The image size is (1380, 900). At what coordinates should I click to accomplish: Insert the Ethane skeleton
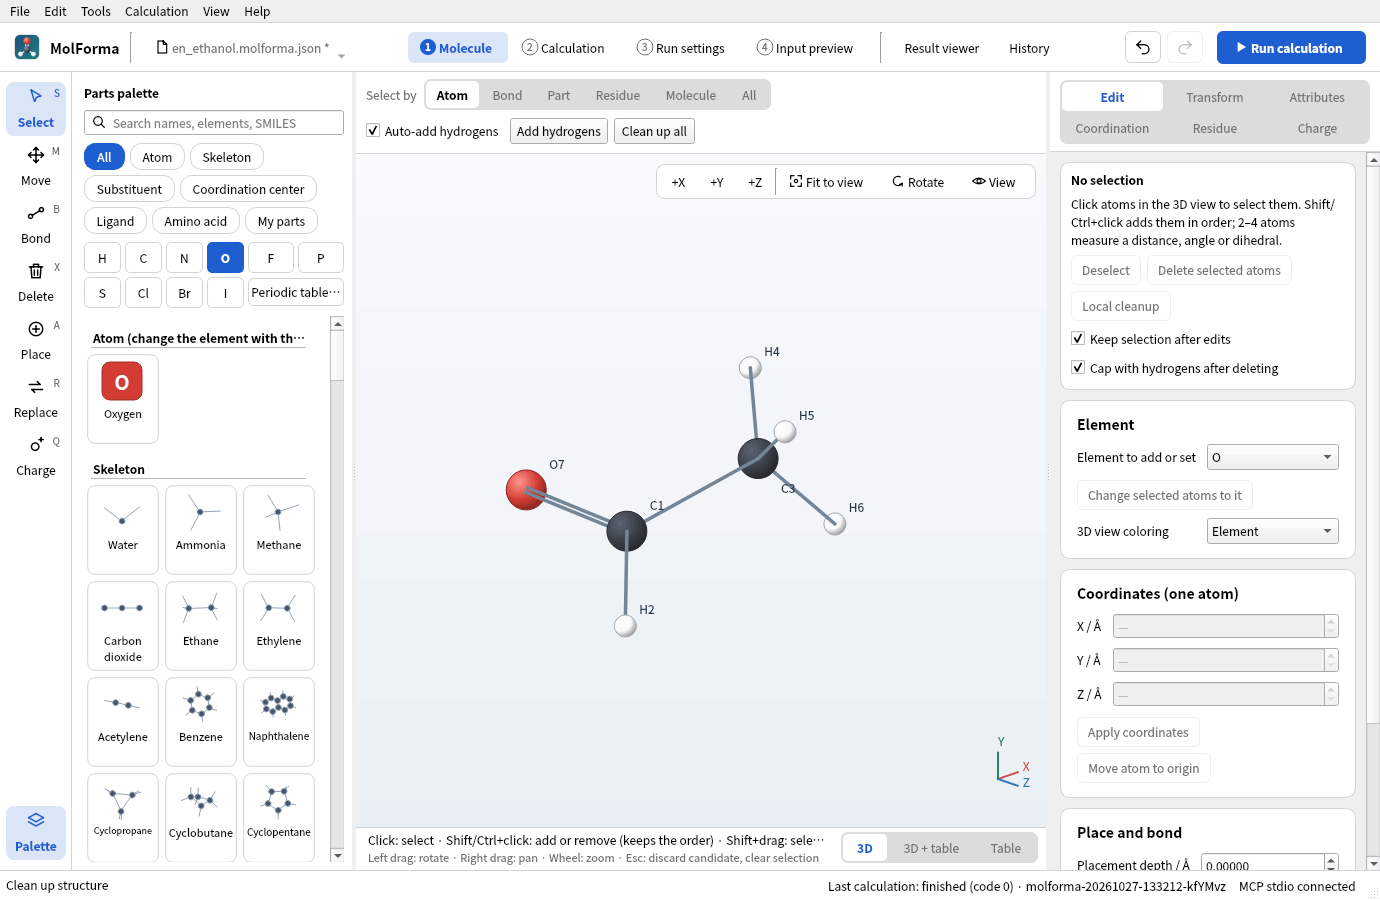click(x=201, y=625)
